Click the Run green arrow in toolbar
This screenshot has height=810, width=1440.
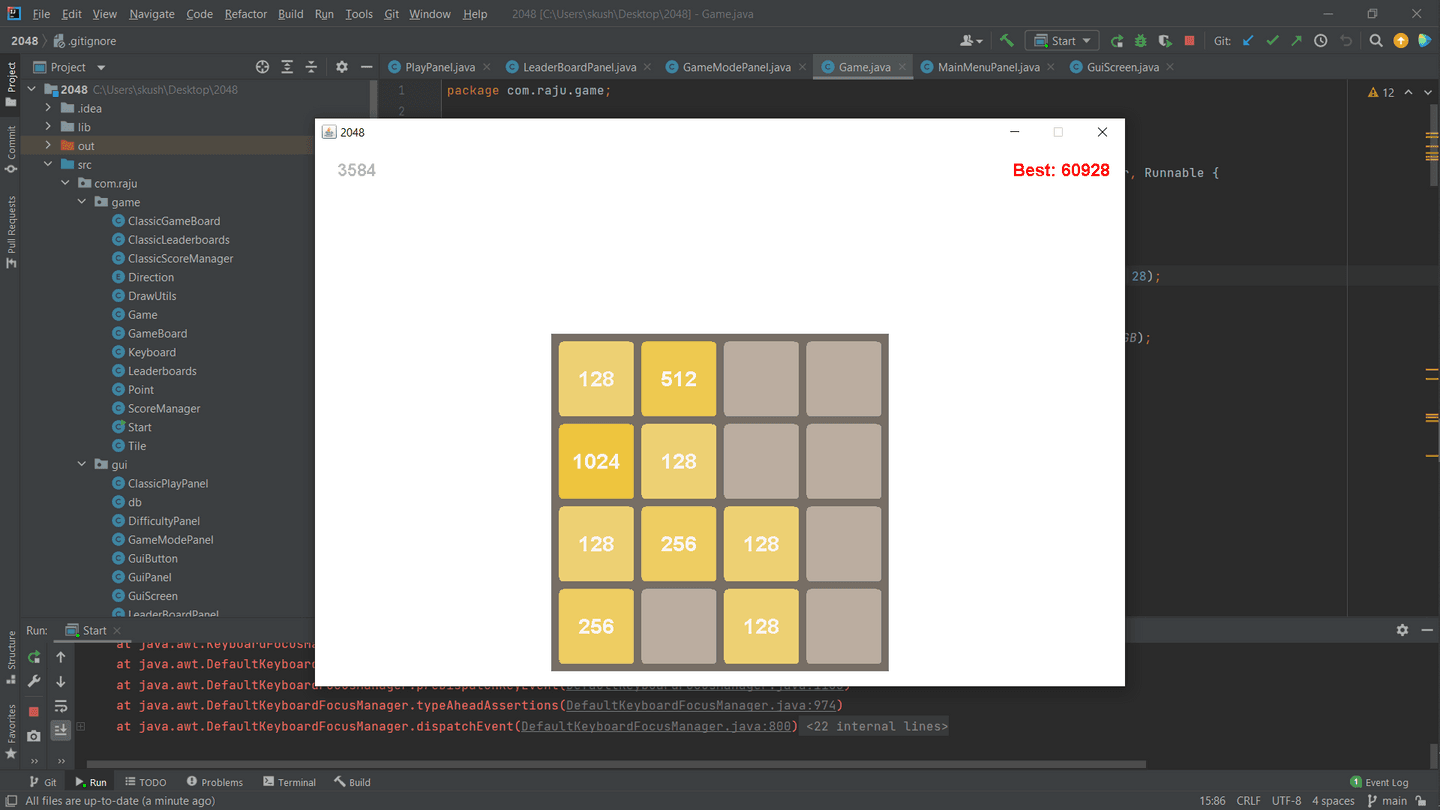pyautogui.click(x=1117, y=41)
